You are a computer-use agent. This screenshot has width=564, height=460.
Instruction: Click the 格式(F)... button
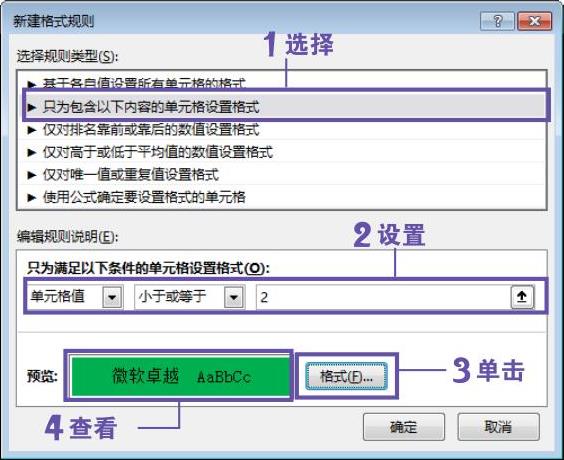[x=346, y=376]
